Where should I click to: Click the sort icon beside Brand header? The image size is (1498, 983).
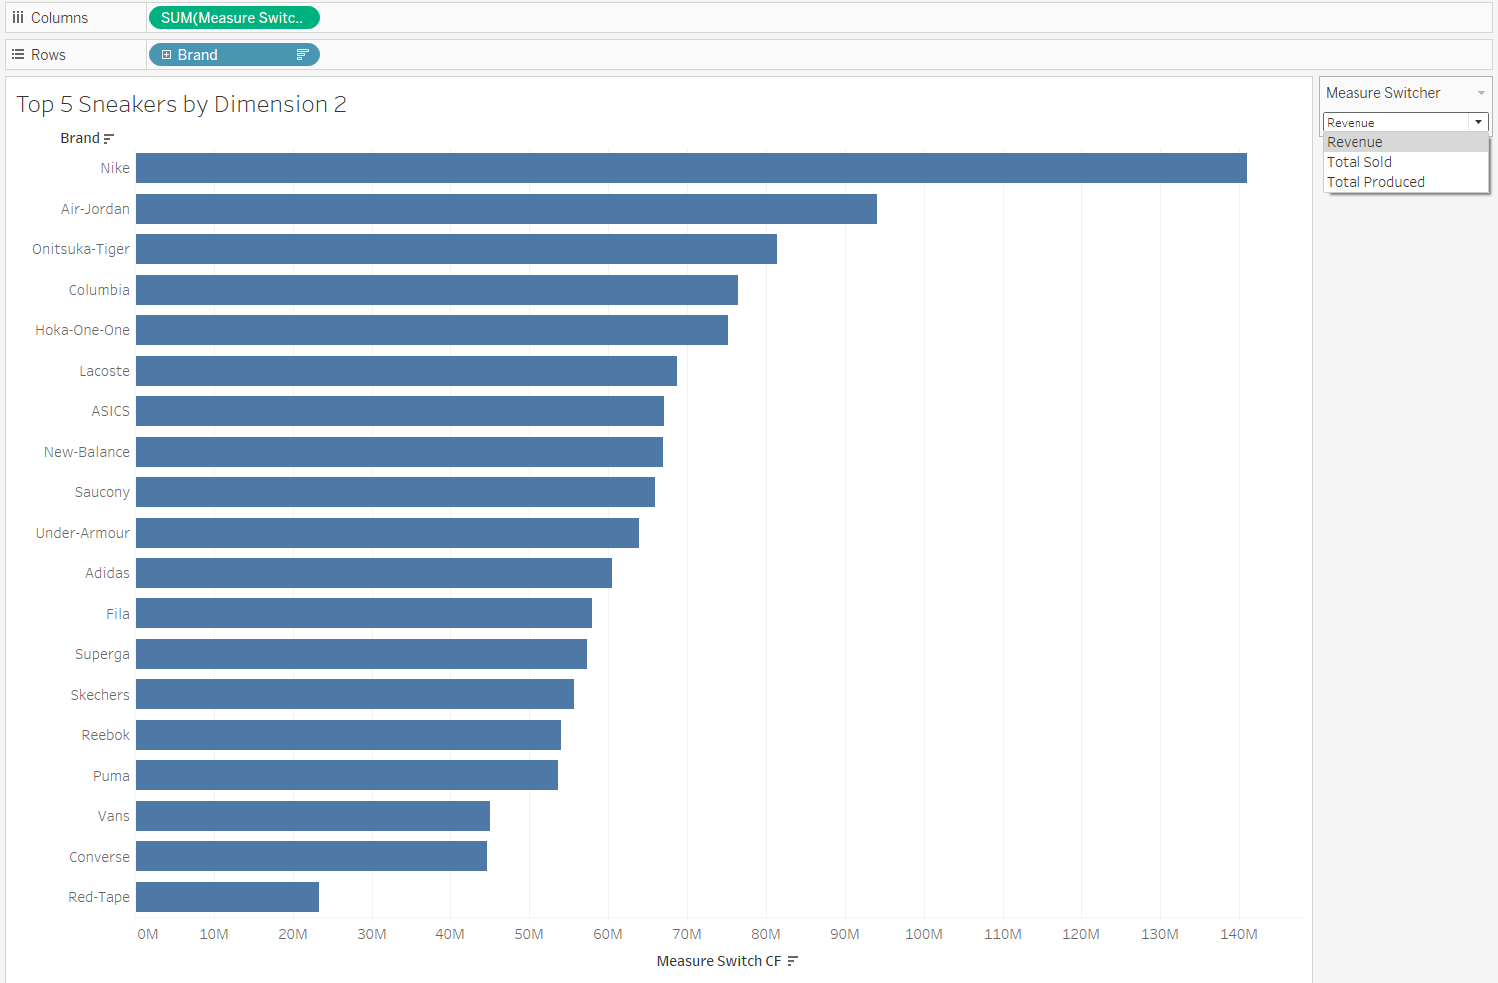point(109,139)
